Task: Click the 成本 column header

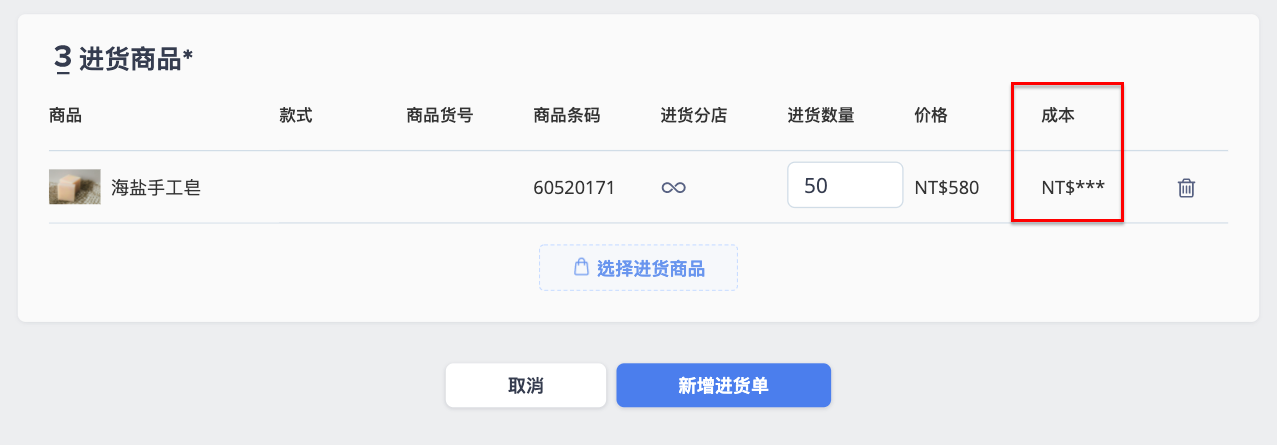Action: pyautogui.click(x=1058, y=115)
